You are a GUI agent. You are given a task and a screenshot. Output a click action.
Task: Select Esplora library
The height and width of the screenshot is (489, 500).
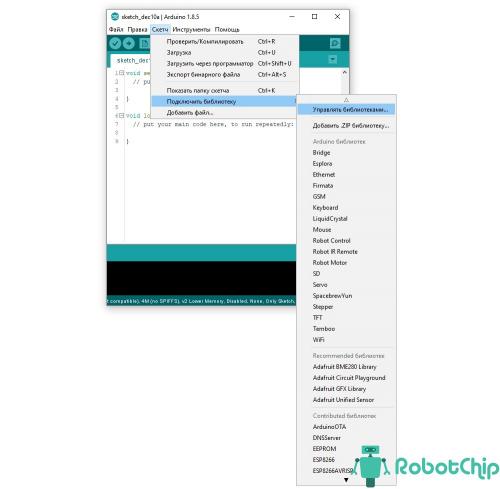click(x=346, y=164)
